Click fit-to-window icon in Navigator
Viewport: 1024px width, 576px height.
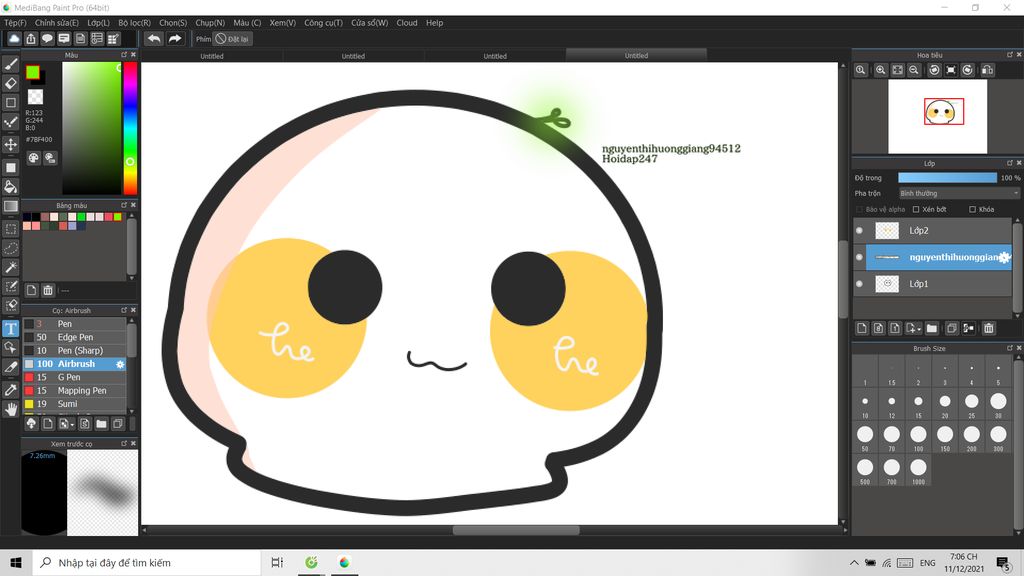click(897, 70)
